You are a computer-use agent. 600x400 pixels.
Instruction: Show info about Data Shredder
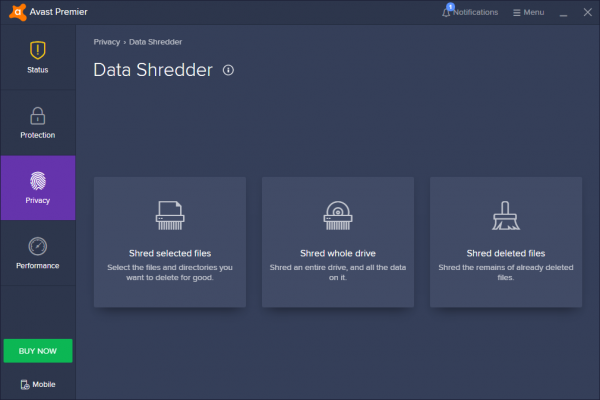pos(228,70)
